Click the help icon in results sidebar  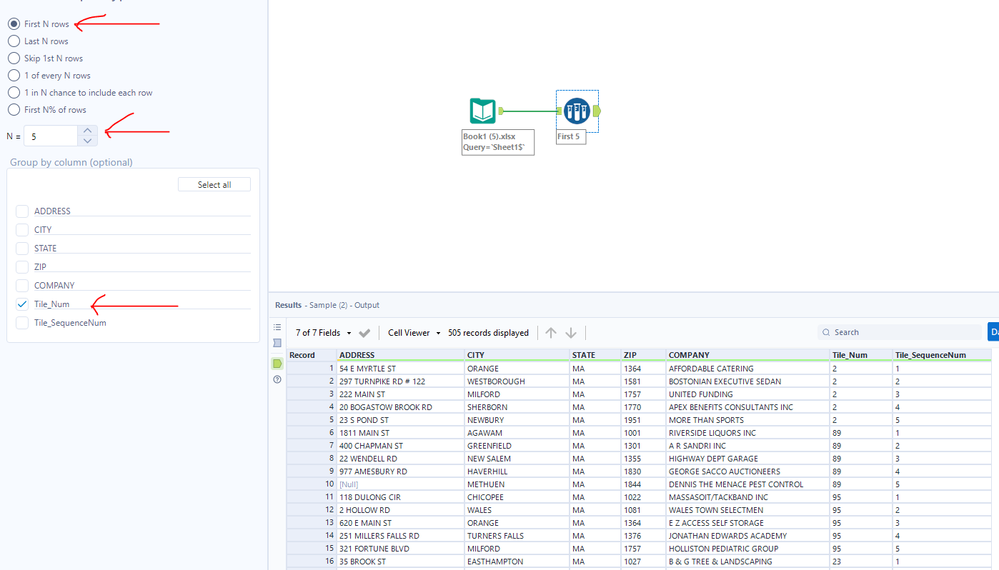[277, 380]
